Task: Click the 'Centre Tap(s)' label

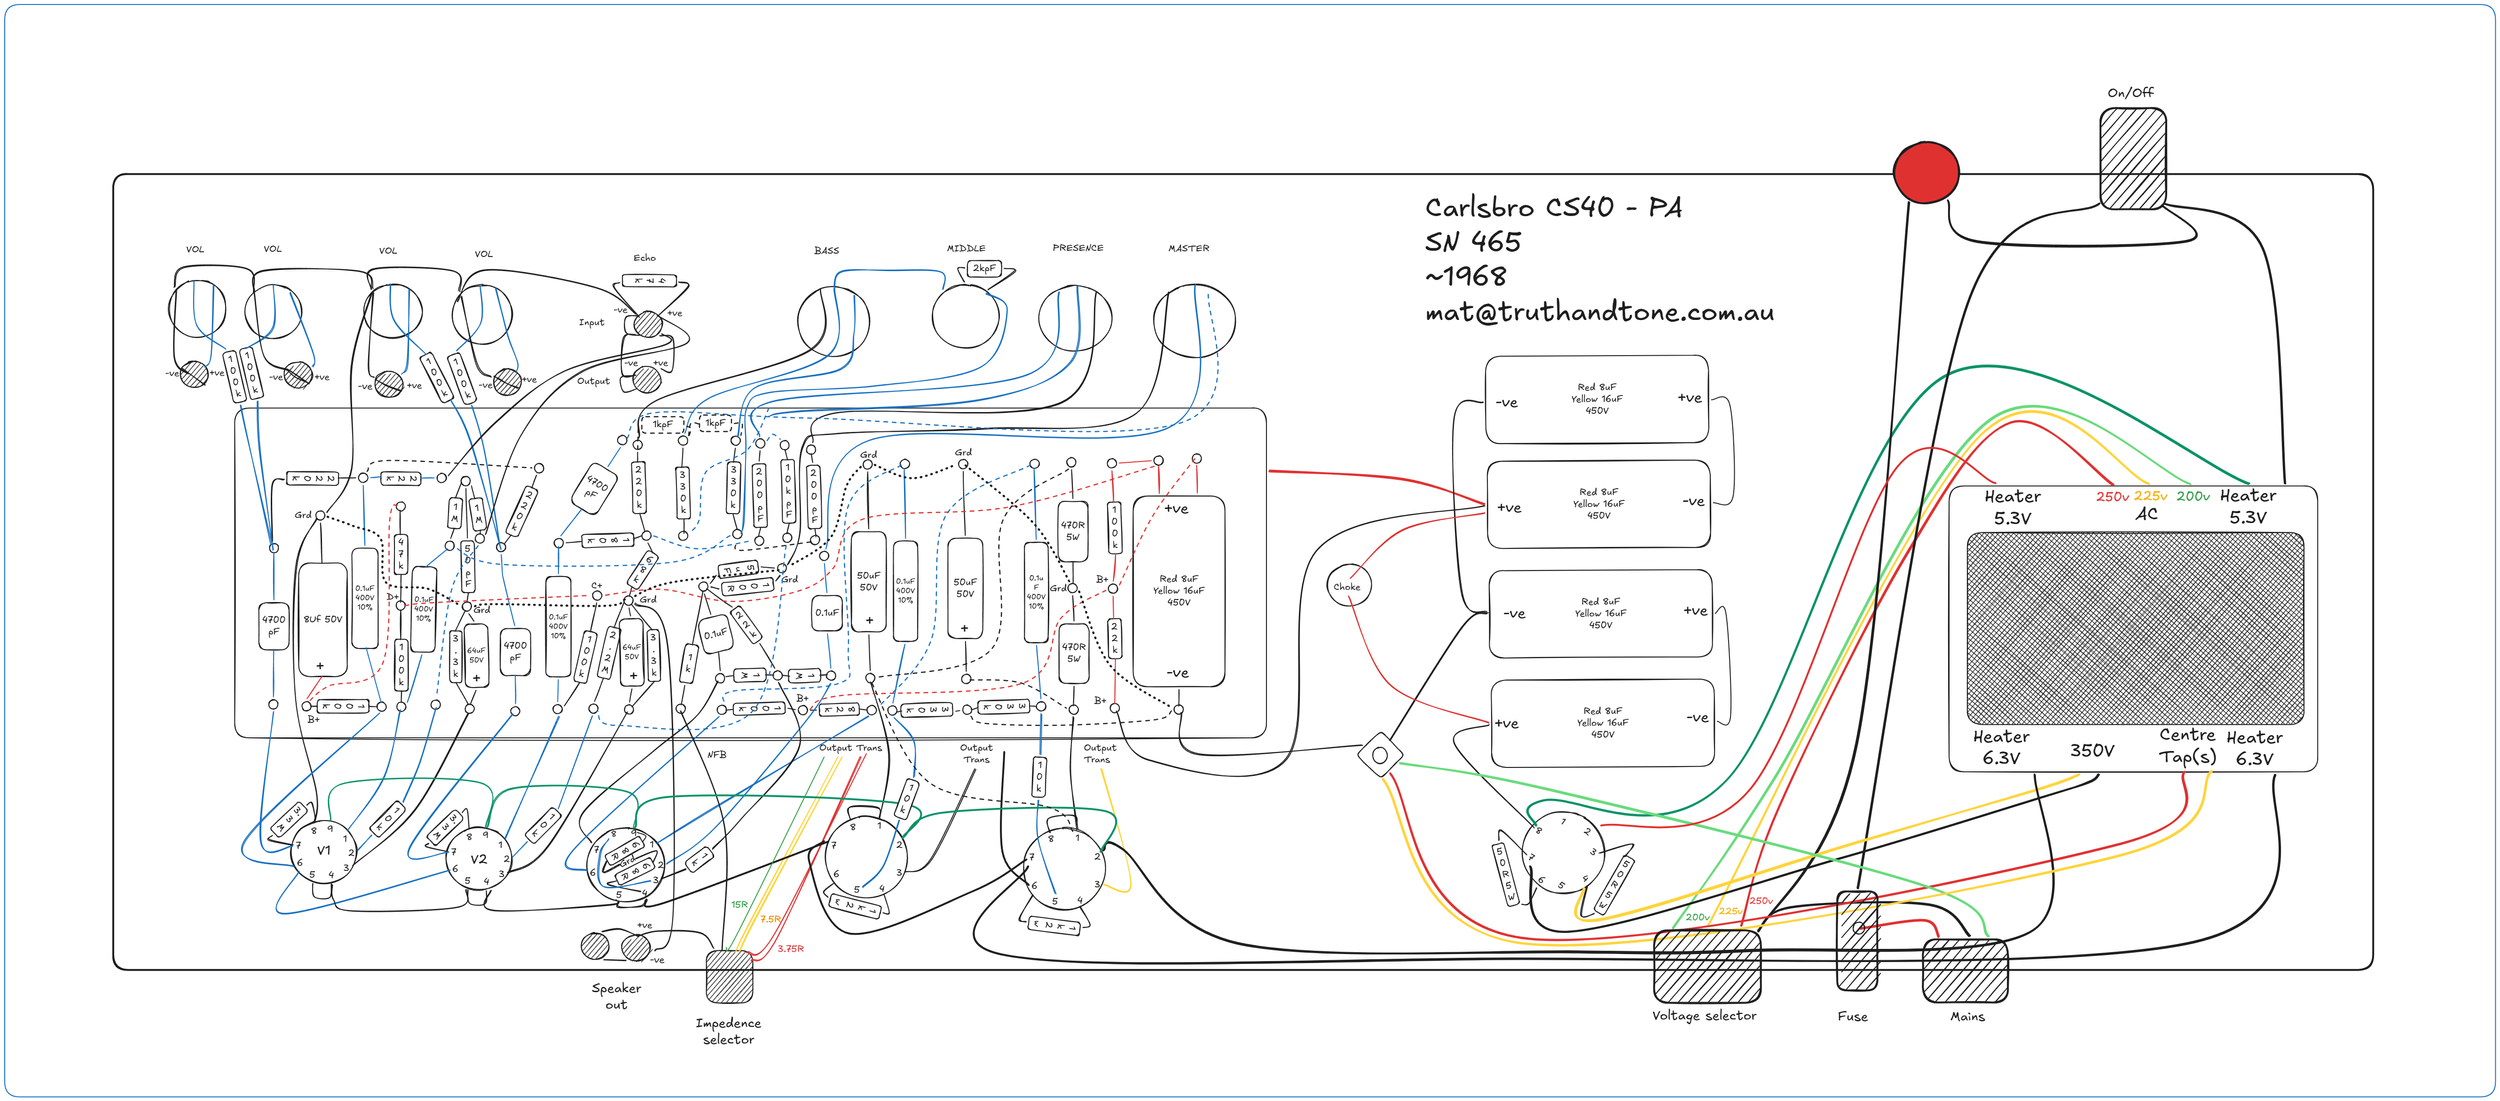Action: (x=2187, y=745)
